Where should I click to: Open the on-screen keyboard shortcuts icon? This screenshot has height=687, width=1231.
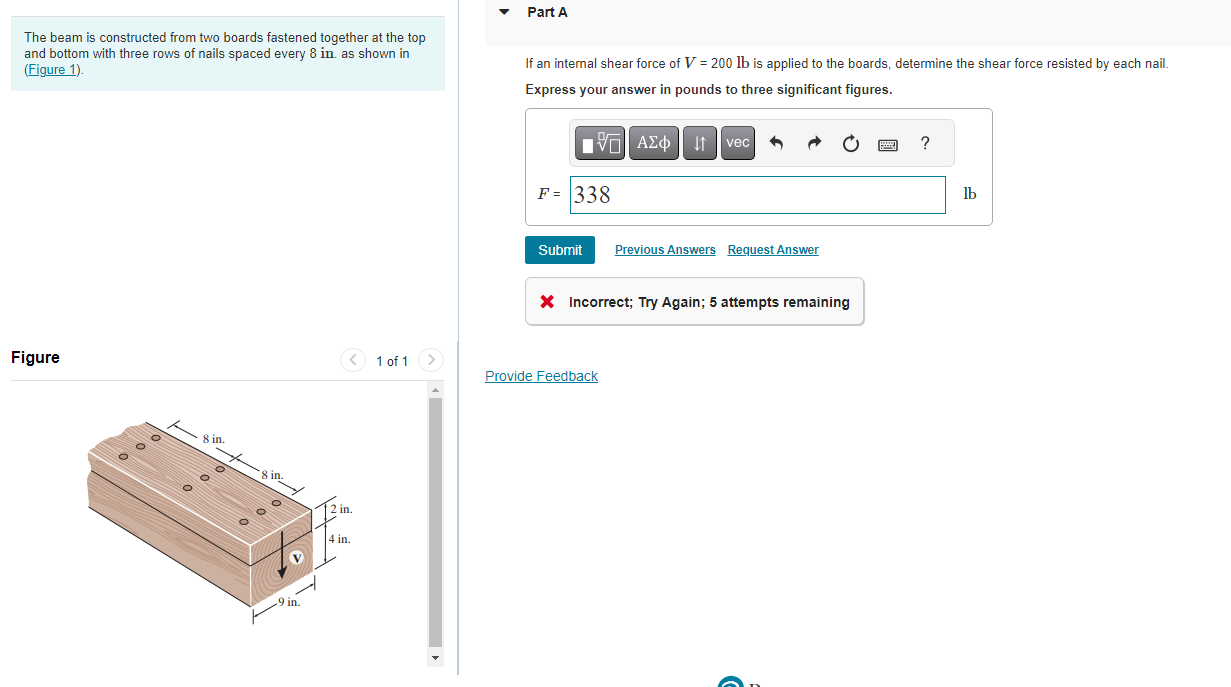click(887, 142)
